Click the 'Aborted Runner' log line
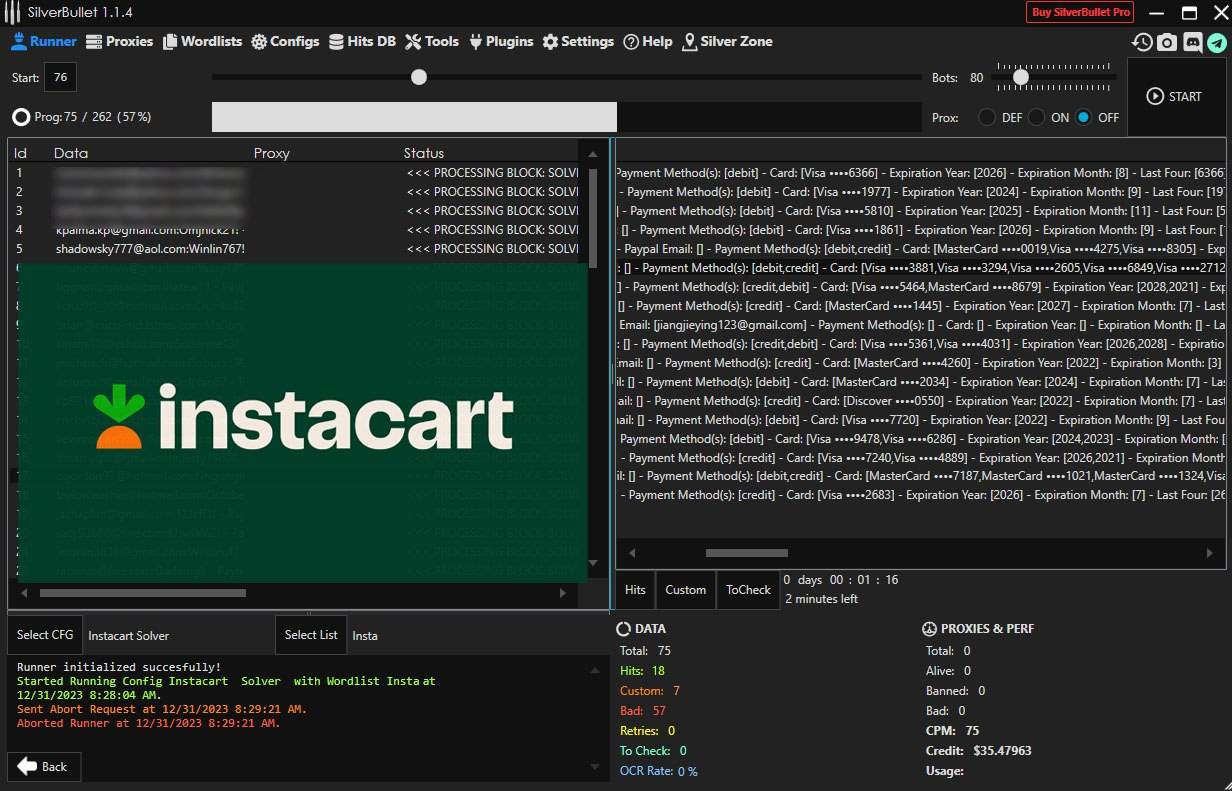This screenshot has width=1232, height=791. point(149,723)
